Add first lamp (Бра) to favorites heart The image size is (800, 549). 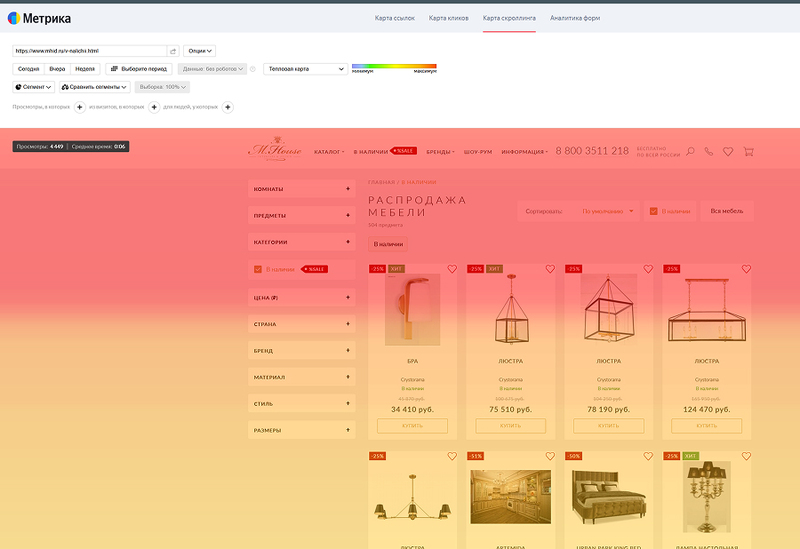[452, 269]
